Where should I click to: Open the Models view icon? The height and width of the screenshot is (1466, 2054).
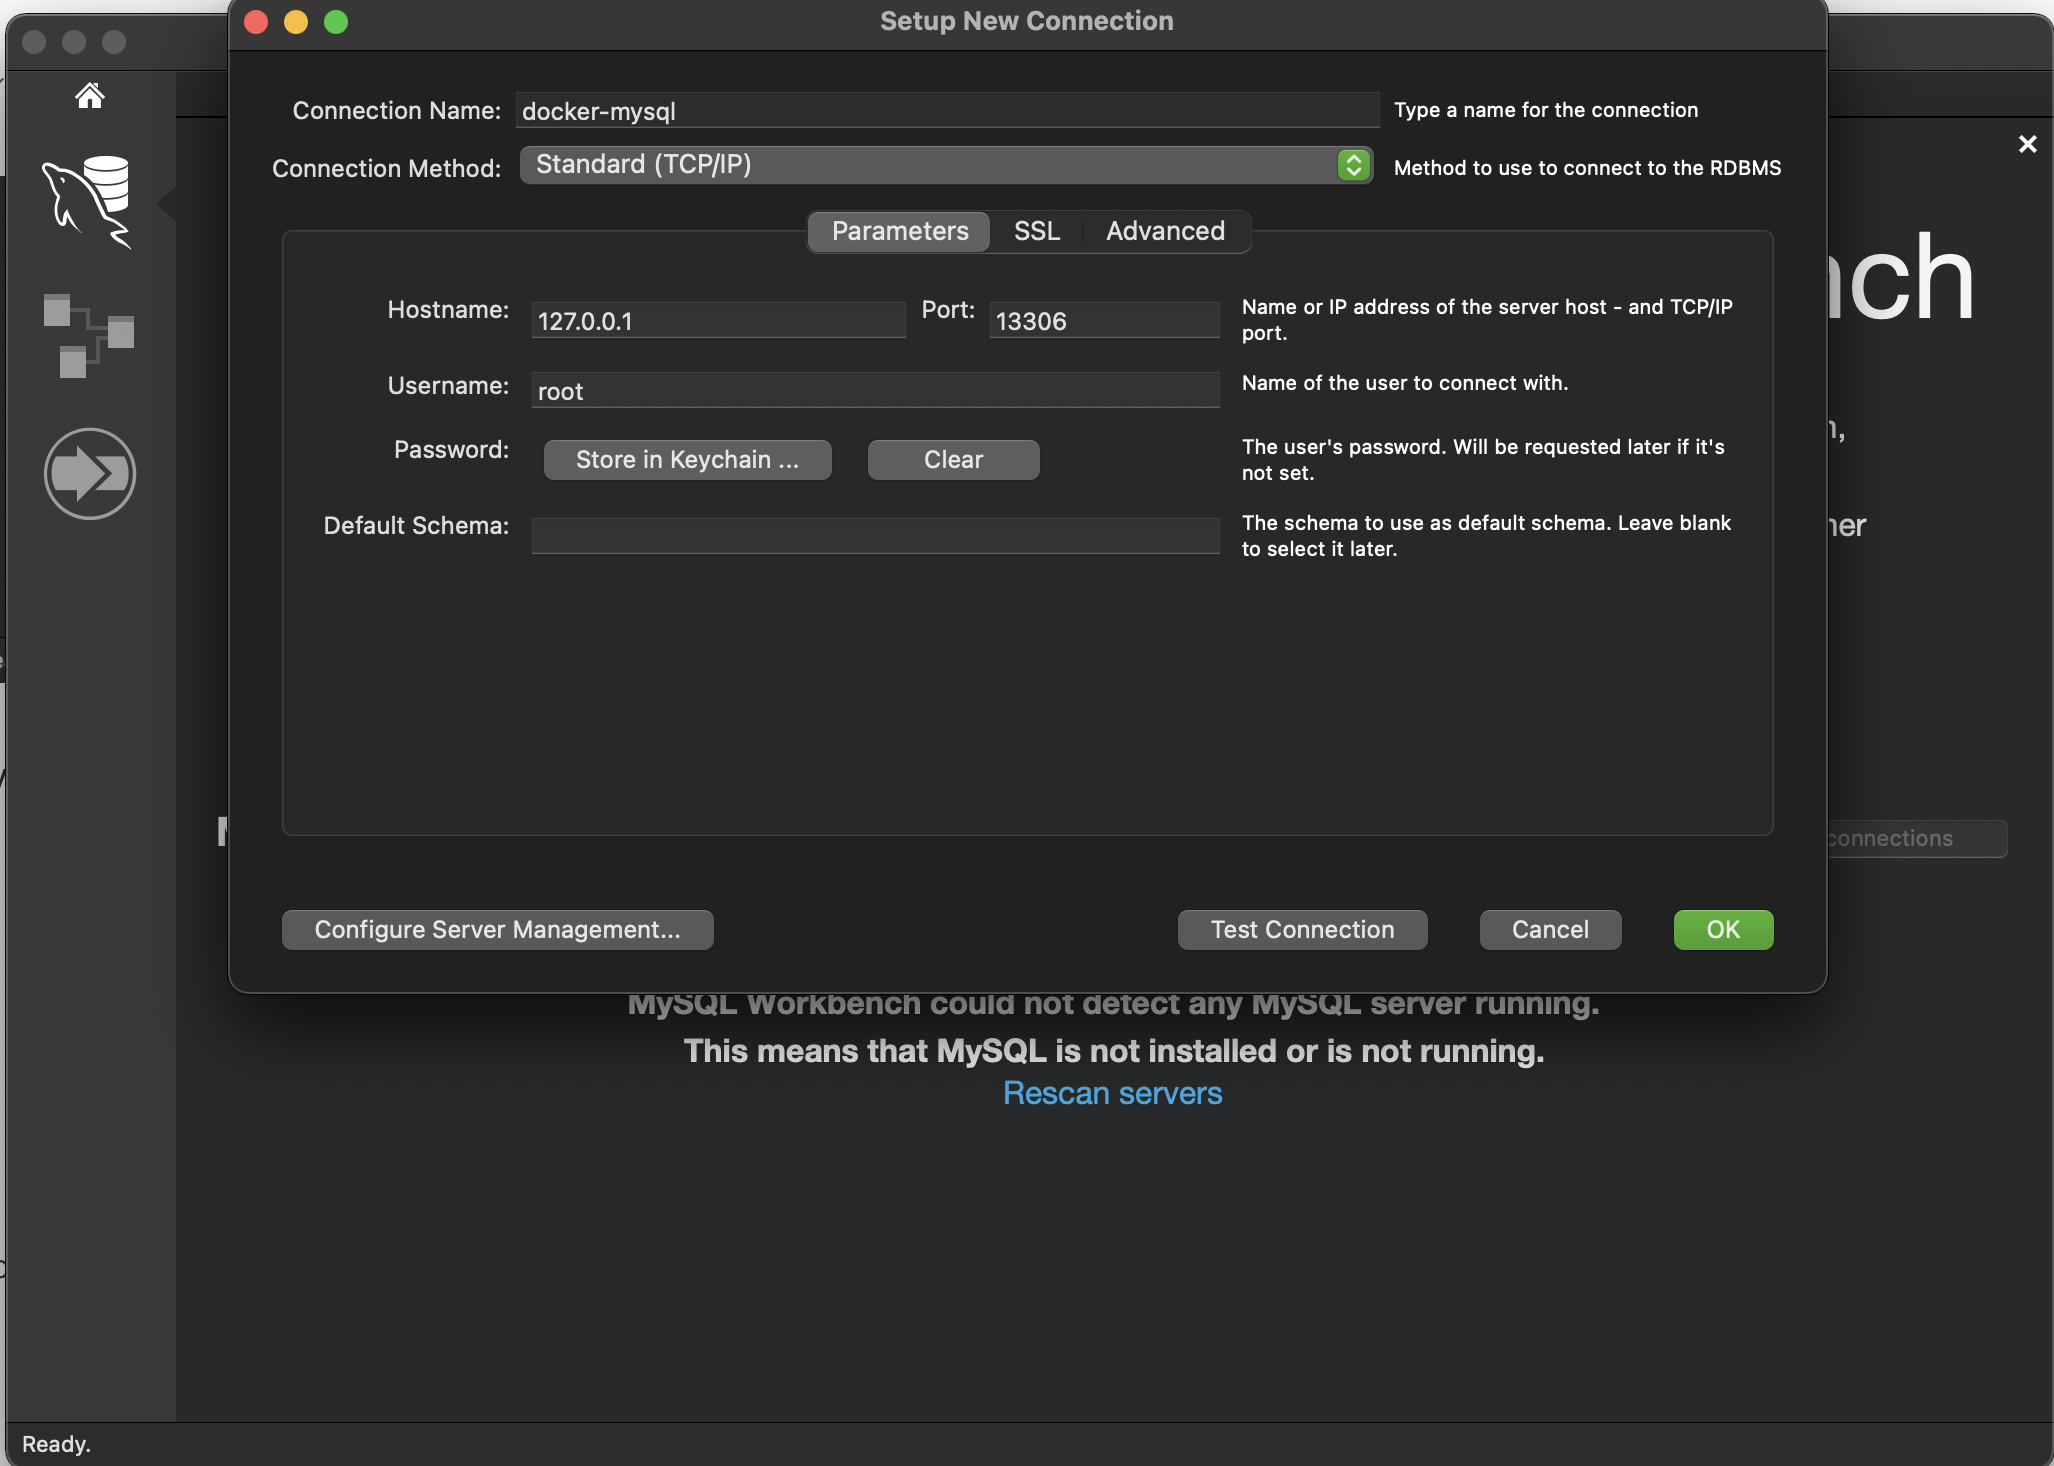pos(88,336)
